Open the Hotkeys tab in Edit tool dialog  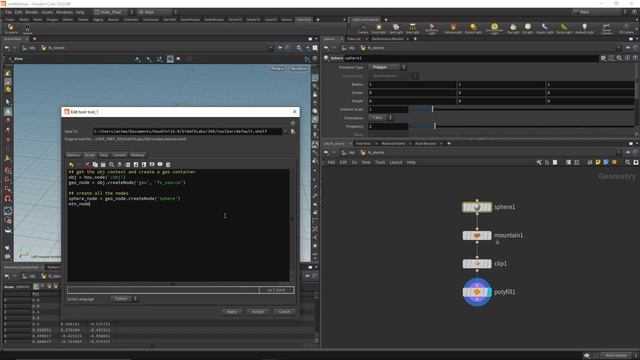[138, 155]
